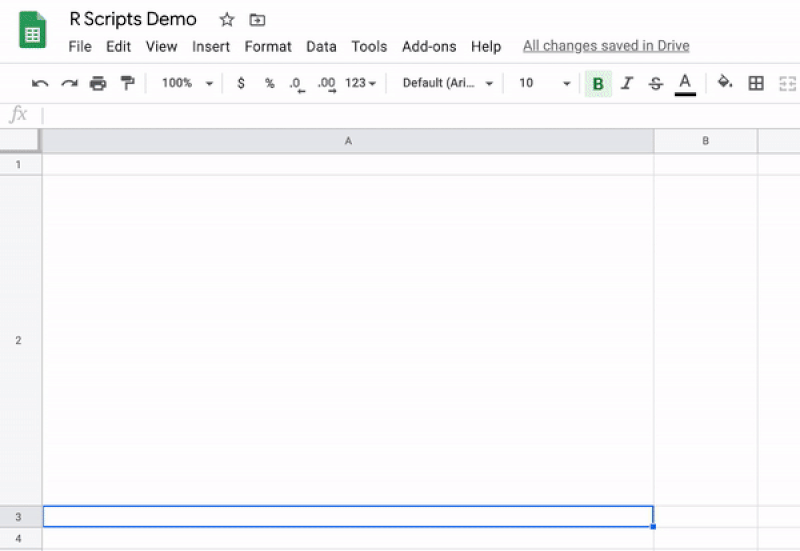This screenshot has height=551, width=800.
Task: Increase decimal places
Action: pyautogui.click(x=327, y=84)
